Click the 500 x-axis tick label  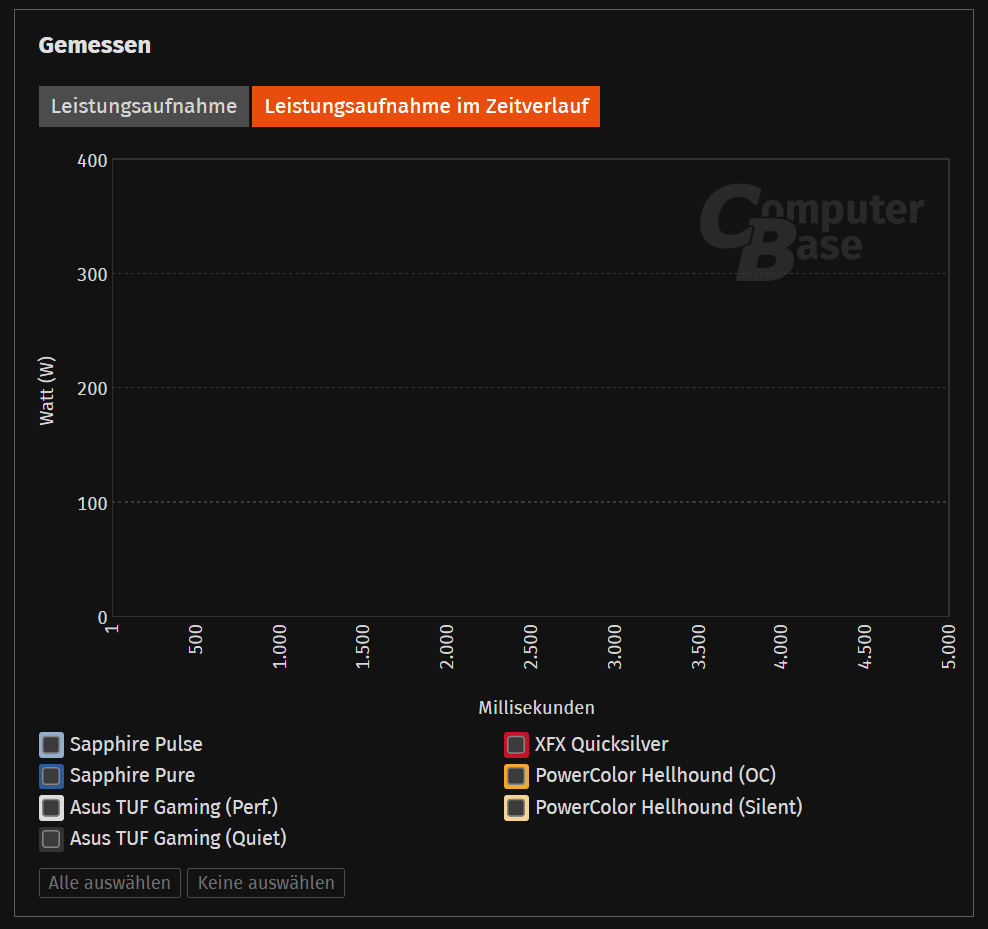[x=196, y=639]
